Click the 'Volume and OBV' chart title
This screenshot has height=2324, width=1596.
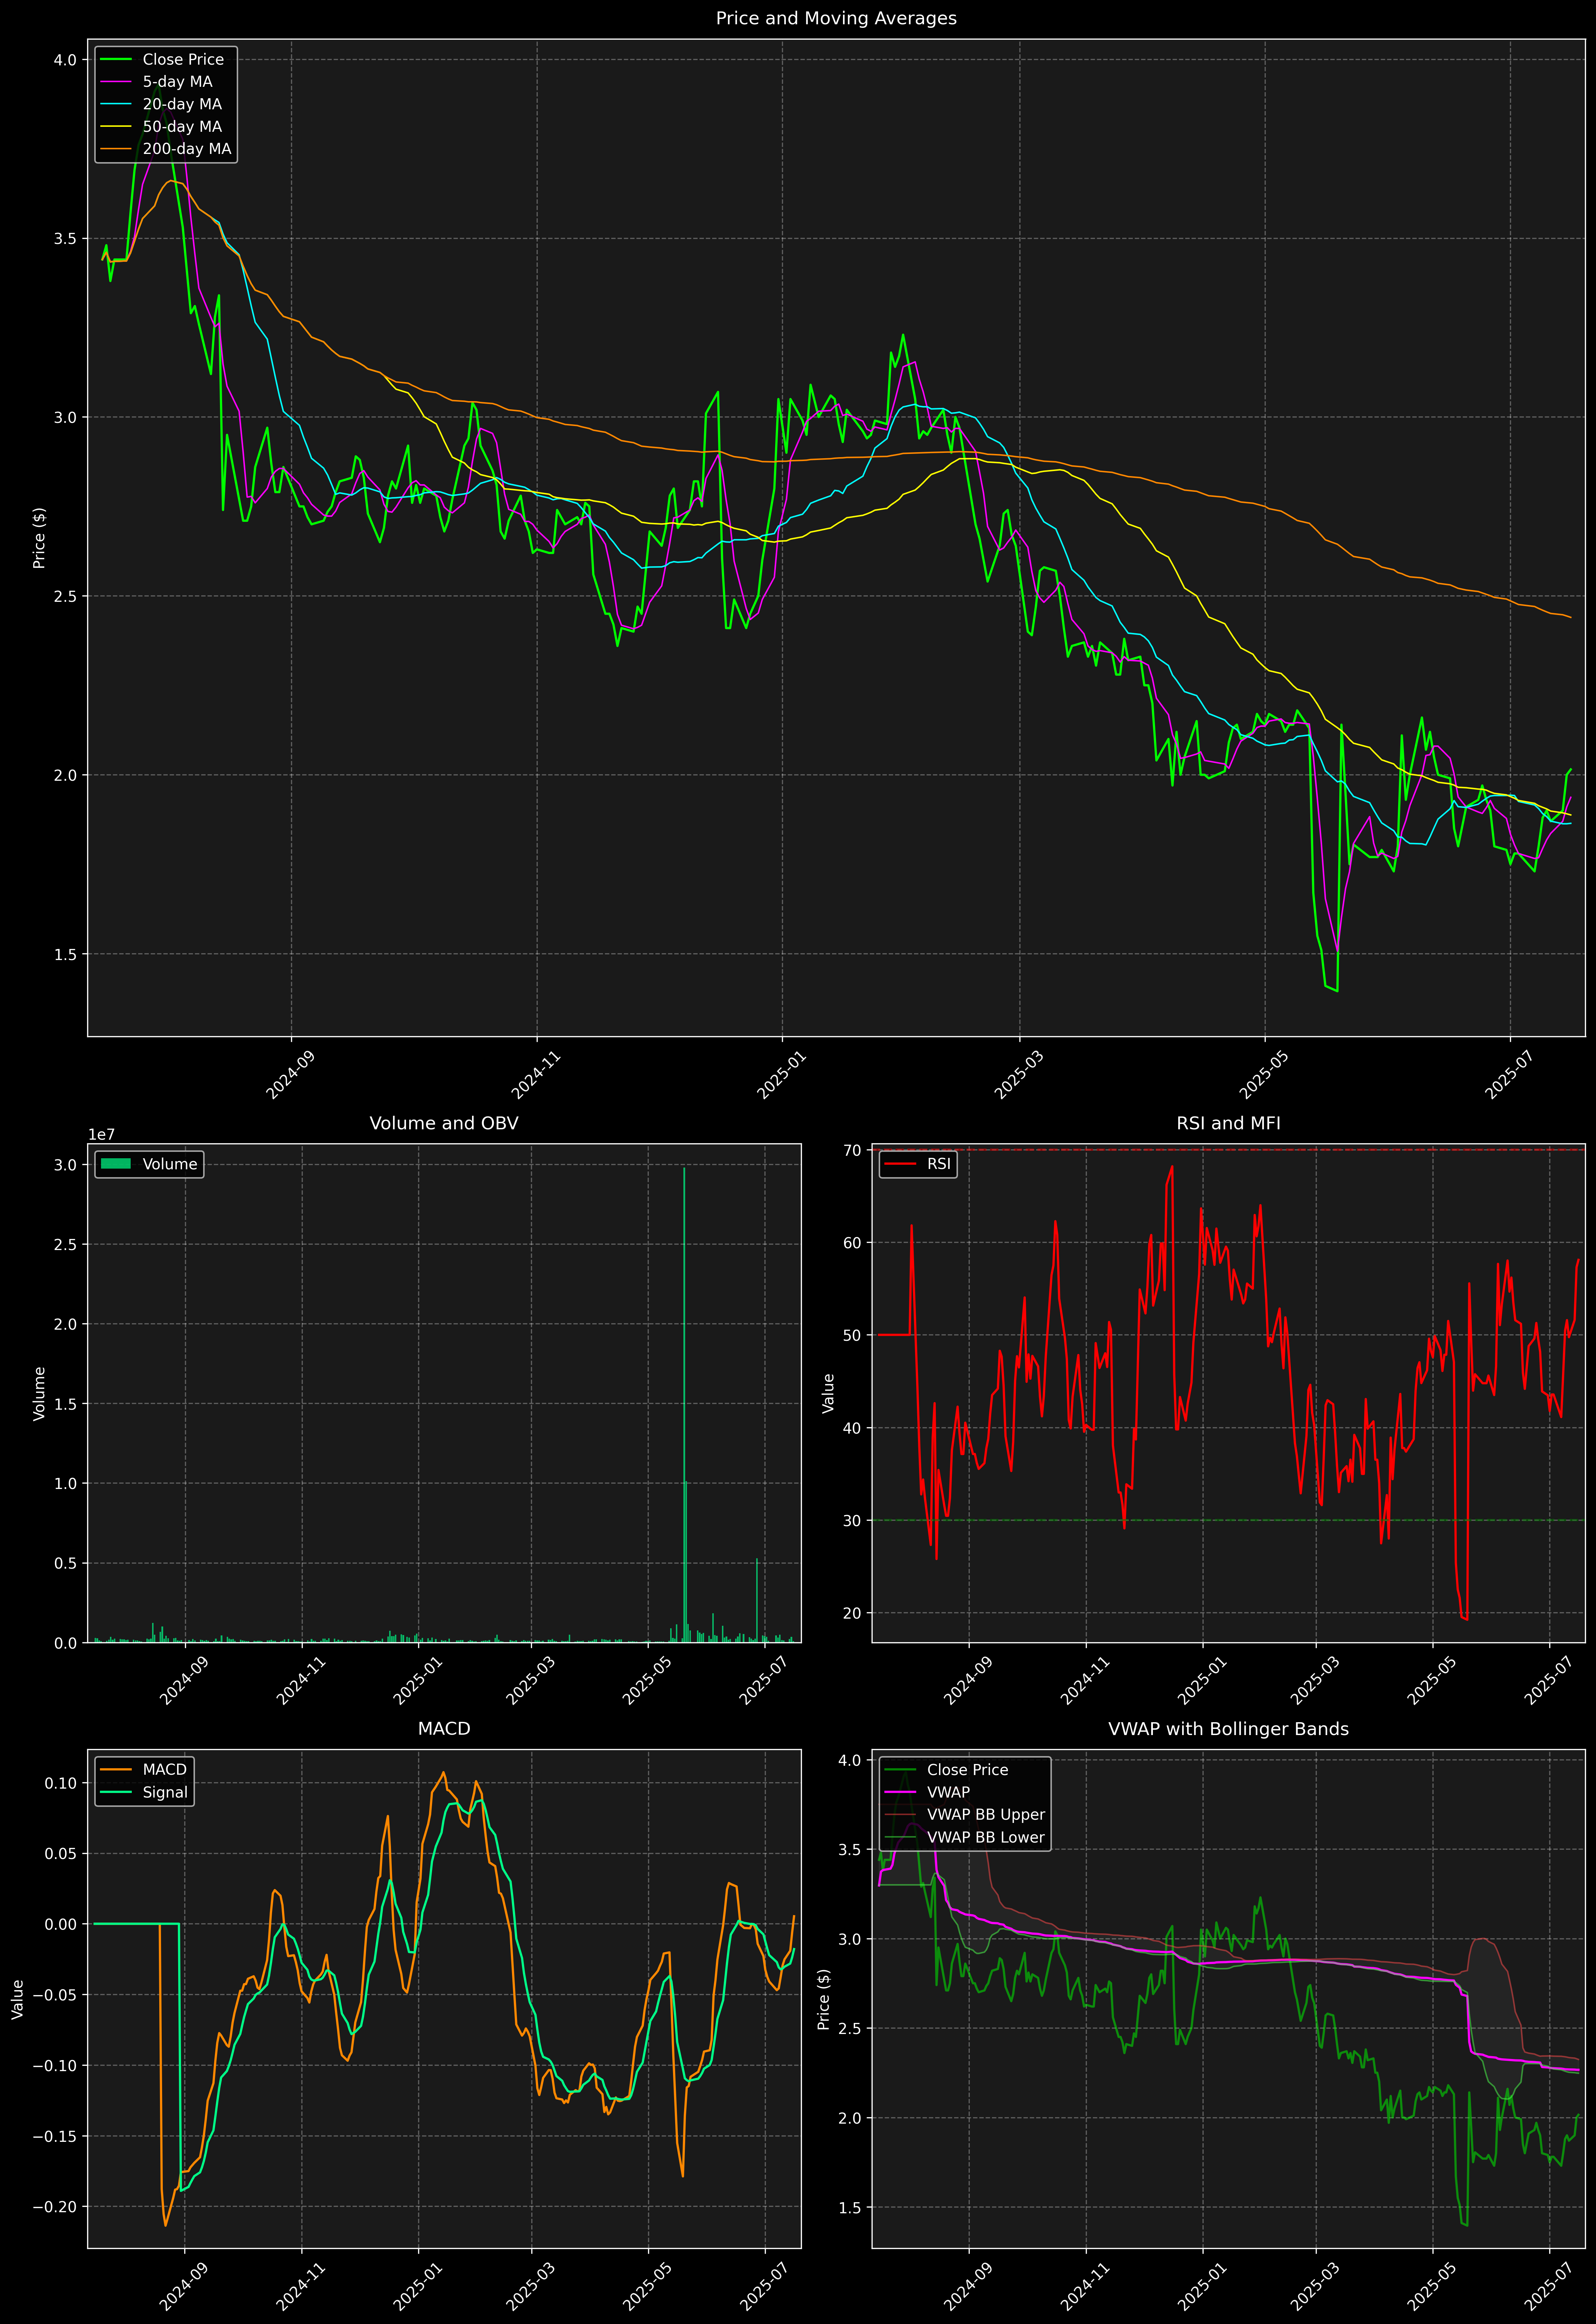coord(444,1123)
